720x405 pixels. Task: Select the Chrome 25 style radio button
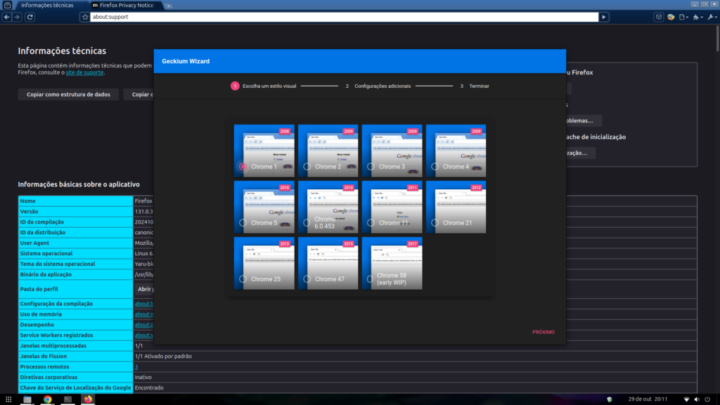click(x=243, y=279)
